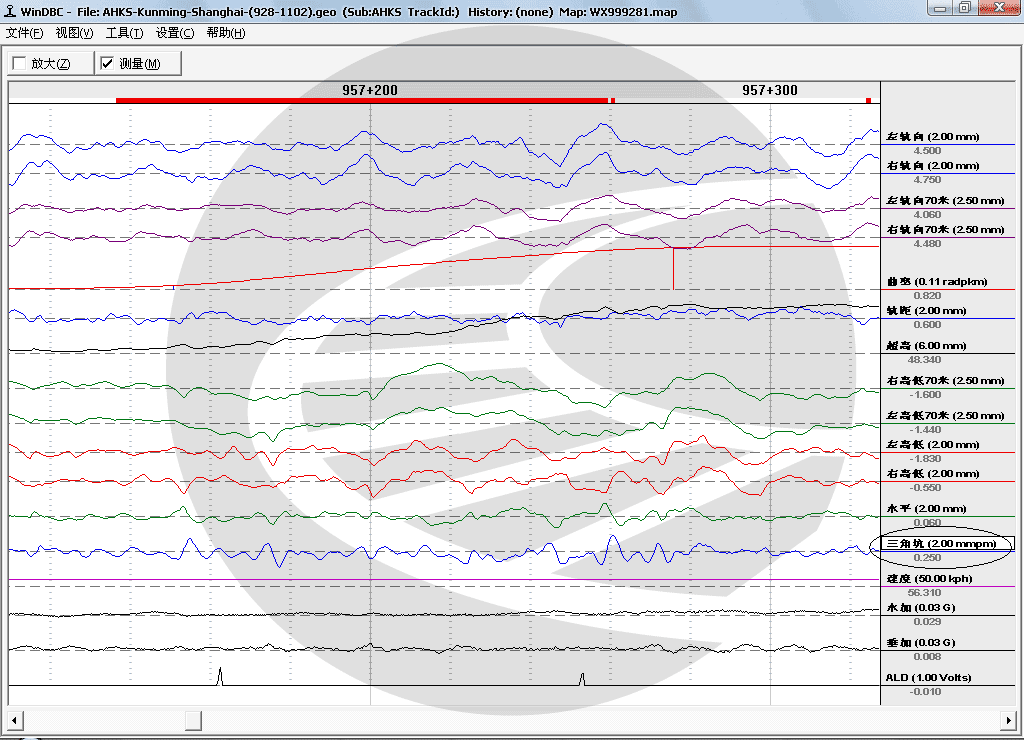This screenshot has width=1024, height=740.
Task: Open the 文件(F) menu
Action: [24, 33]
